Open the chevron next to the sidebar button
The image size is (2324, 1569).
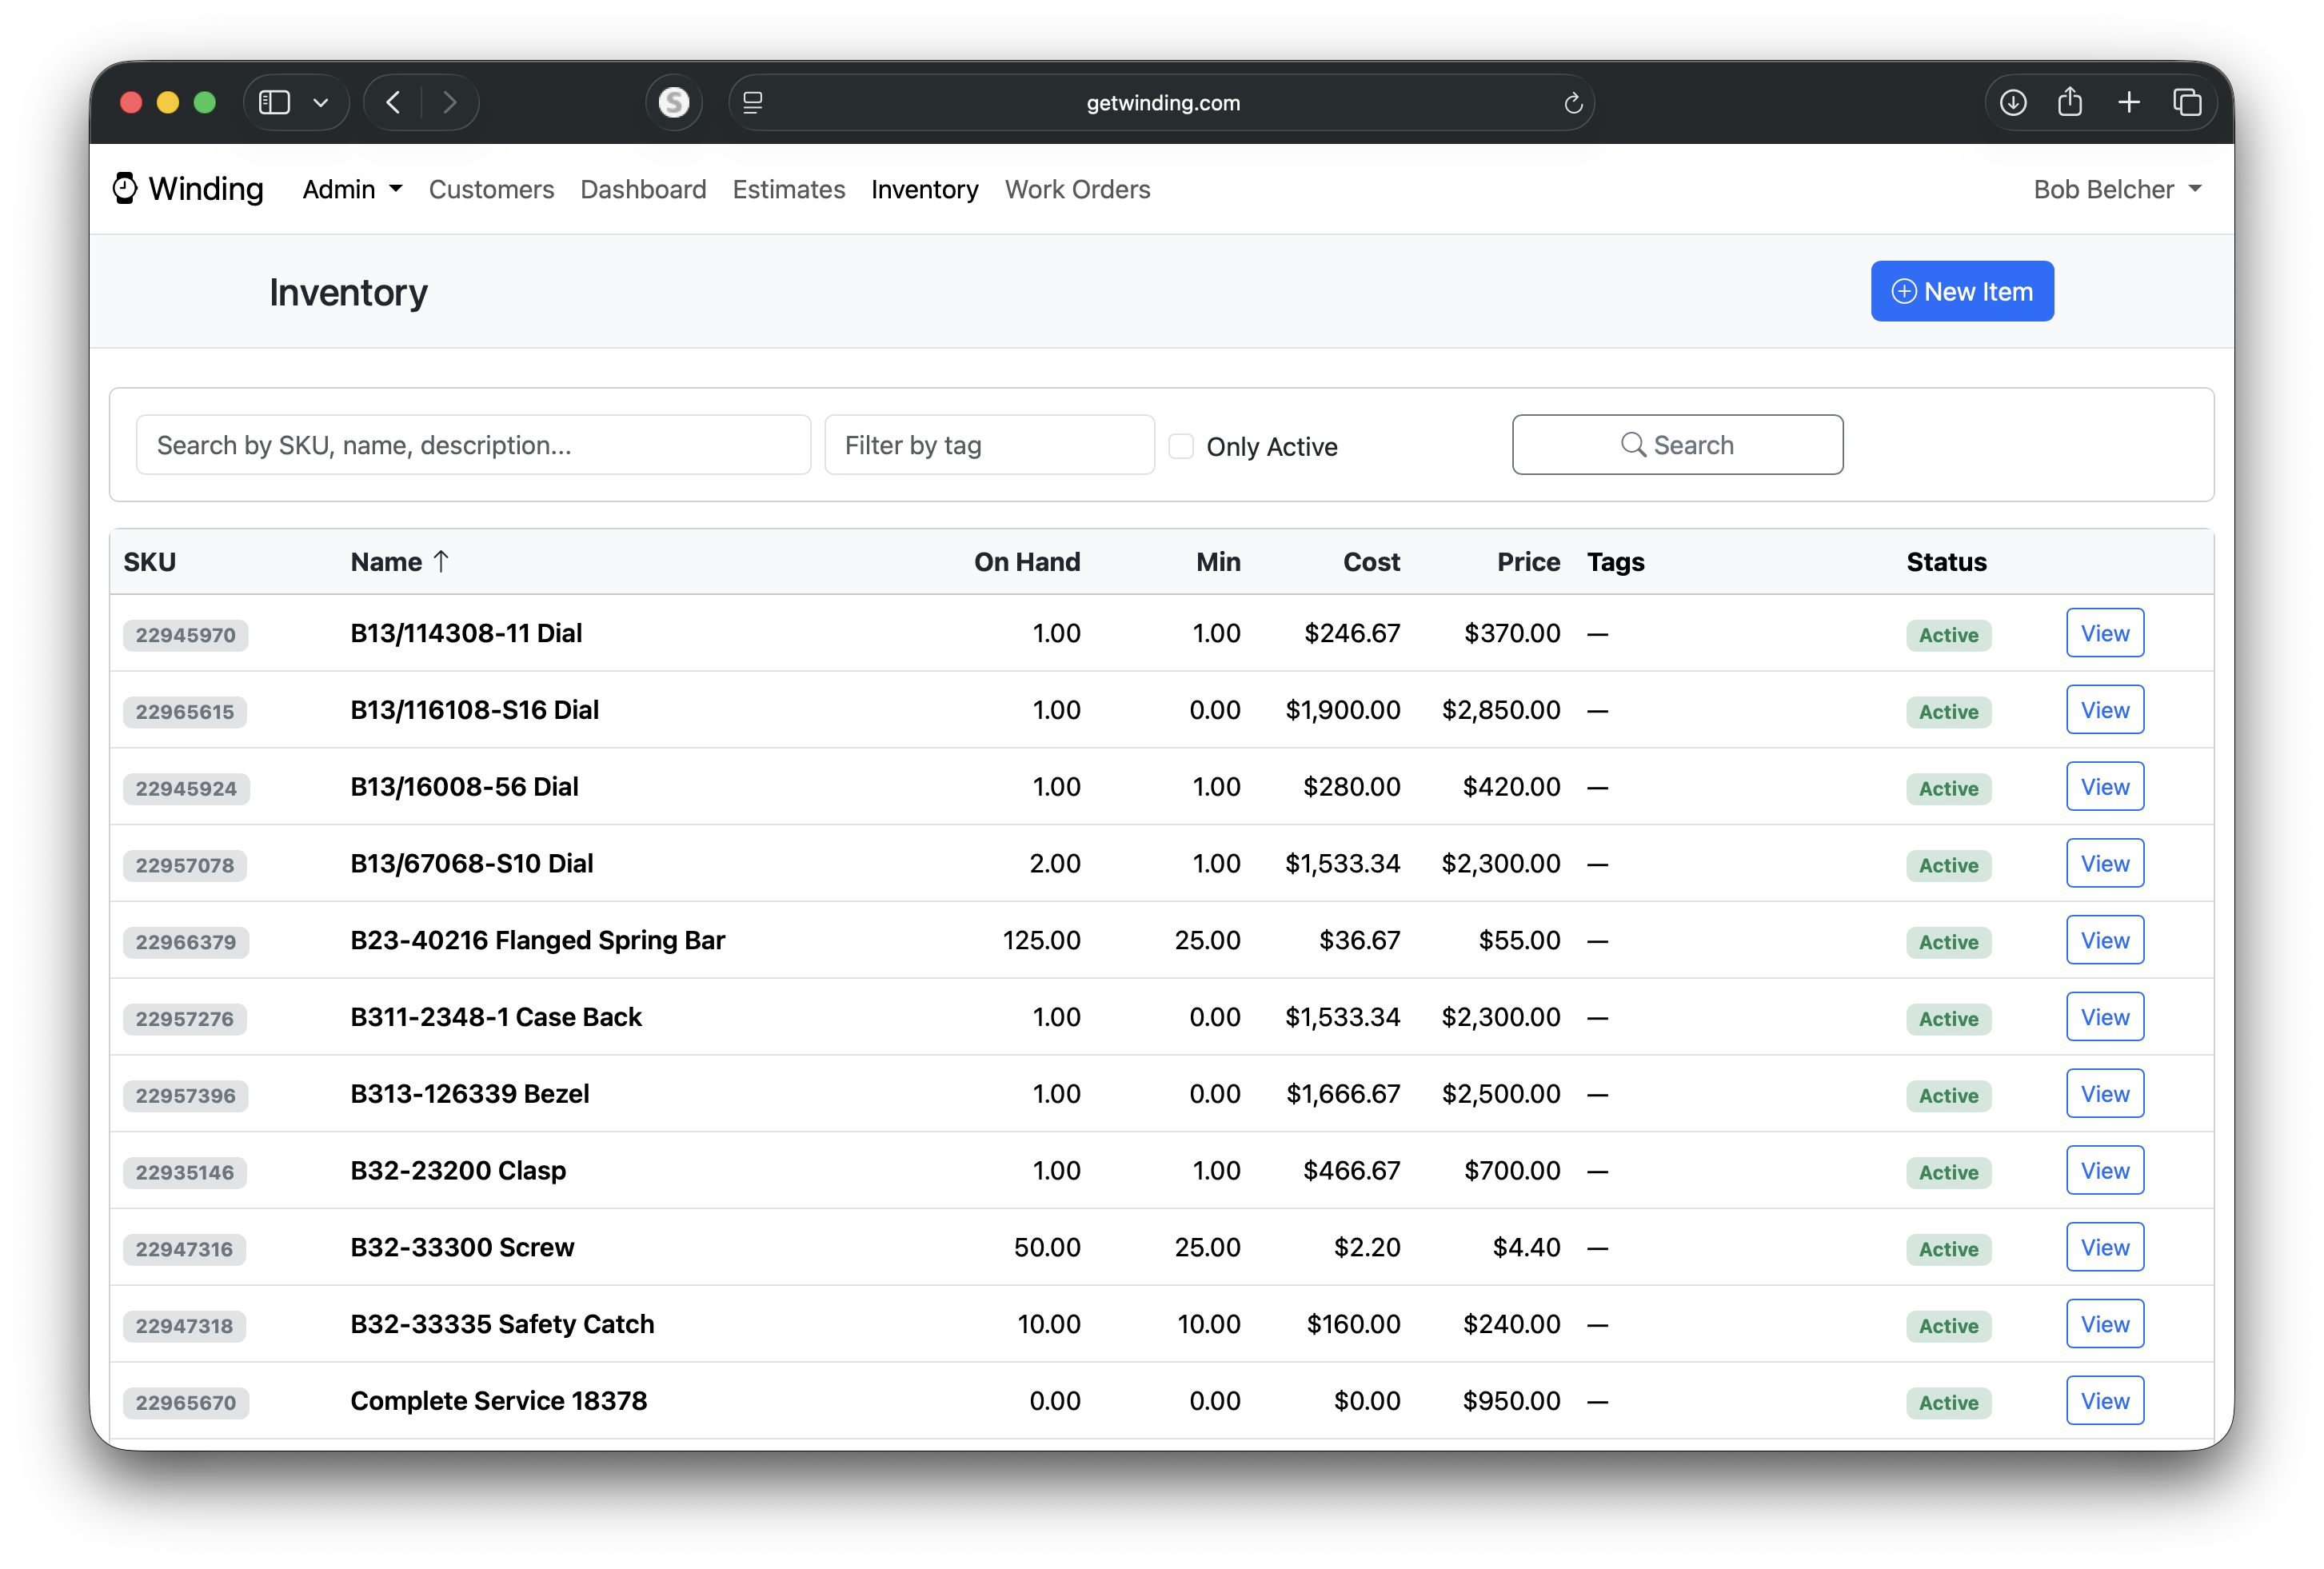click(x=321, y=102)
